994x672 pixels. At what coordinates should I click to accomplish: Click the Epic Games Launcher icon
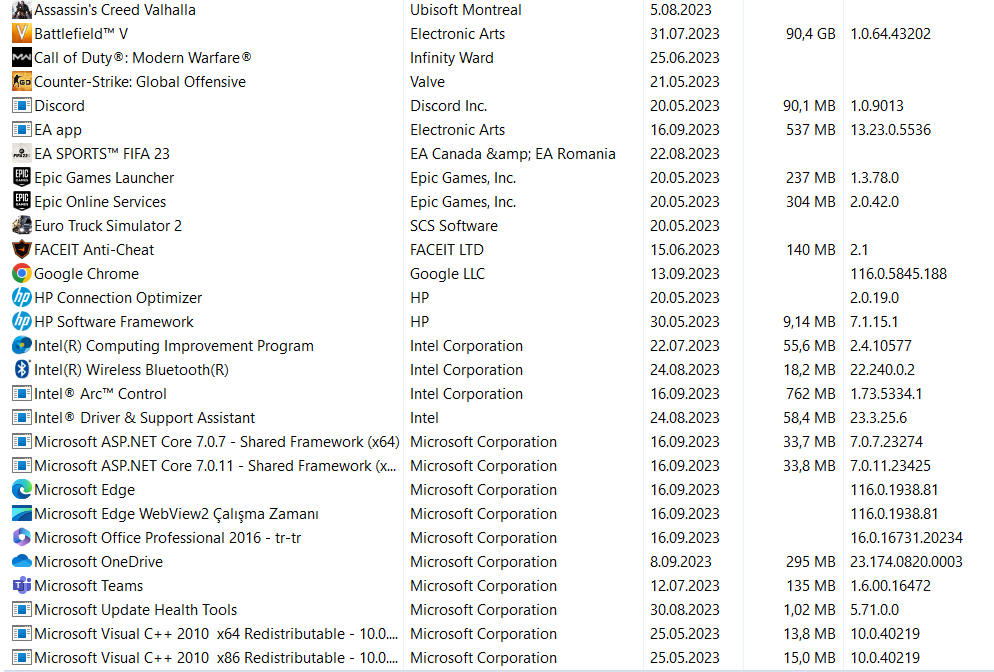pyautogui.click(x=22, y=177)
